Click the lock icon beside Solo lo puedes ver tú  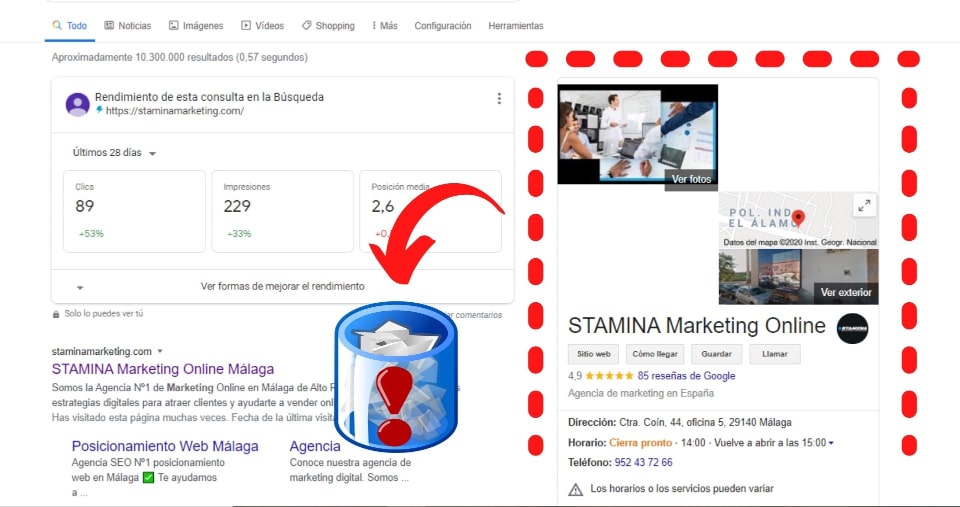click(56, 314)
